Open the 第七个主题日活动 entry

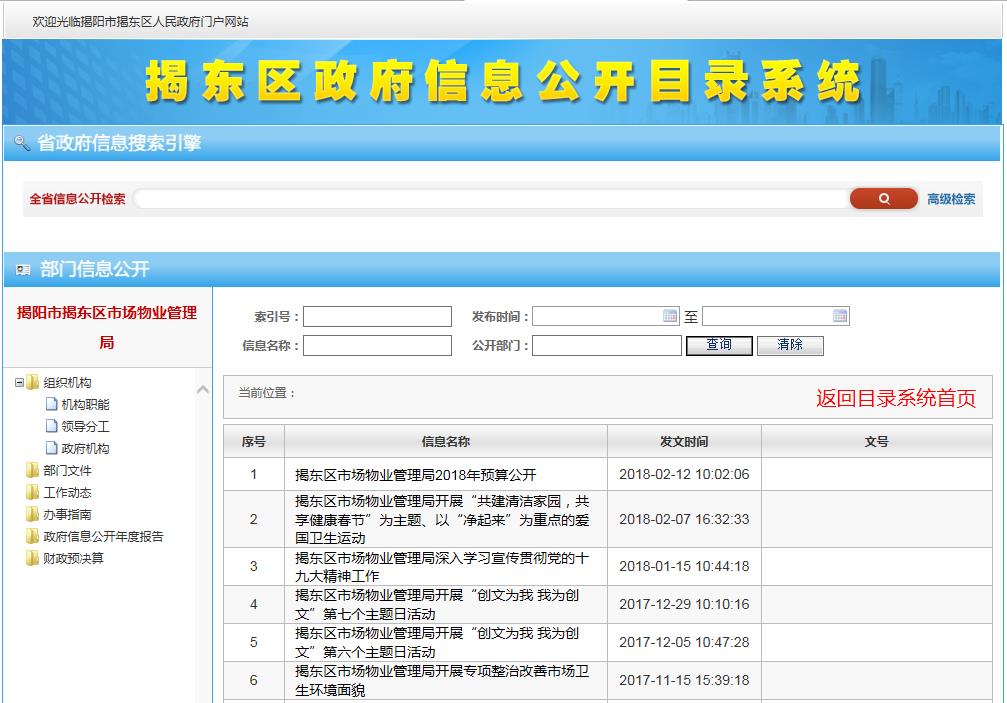(437, 605)
